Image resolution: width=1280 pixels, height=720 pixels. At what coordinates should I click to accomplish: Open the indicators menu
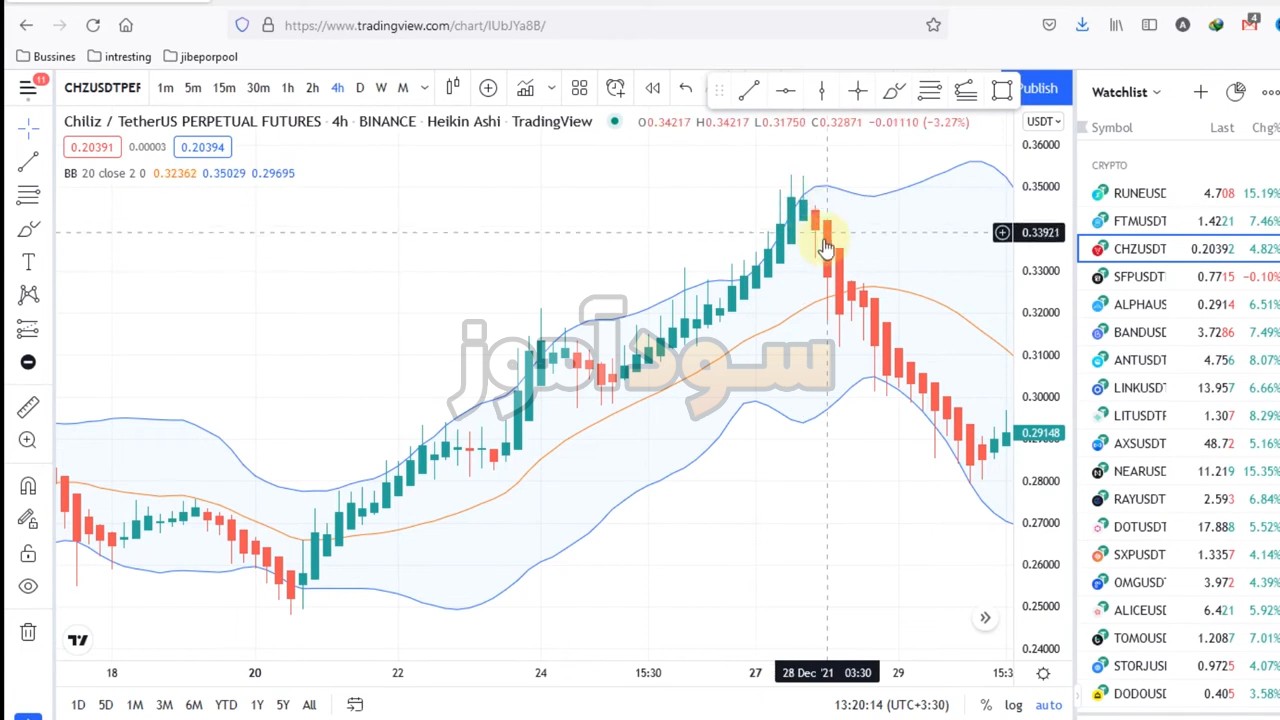pyautogui.click(x=525, y=89)
